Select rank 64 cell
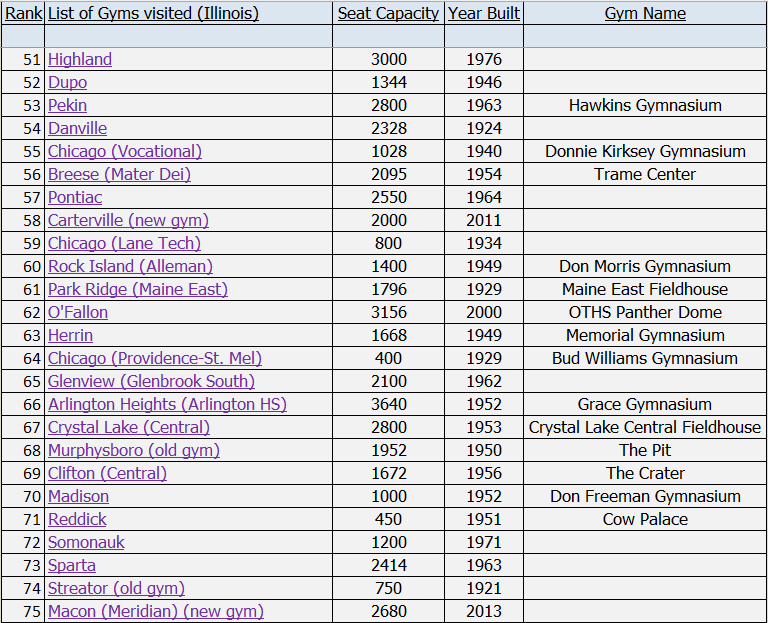Screen dimensions: 768x623 pyautogui.click(x=23, y=359)
